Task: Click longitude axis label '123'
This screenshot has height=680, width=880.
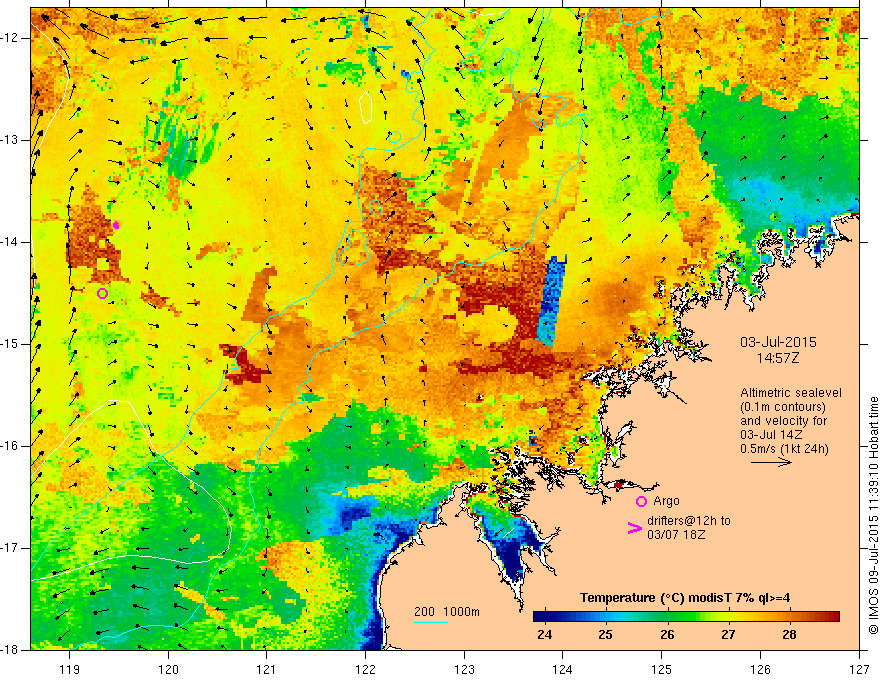Action: click(464, 669)
